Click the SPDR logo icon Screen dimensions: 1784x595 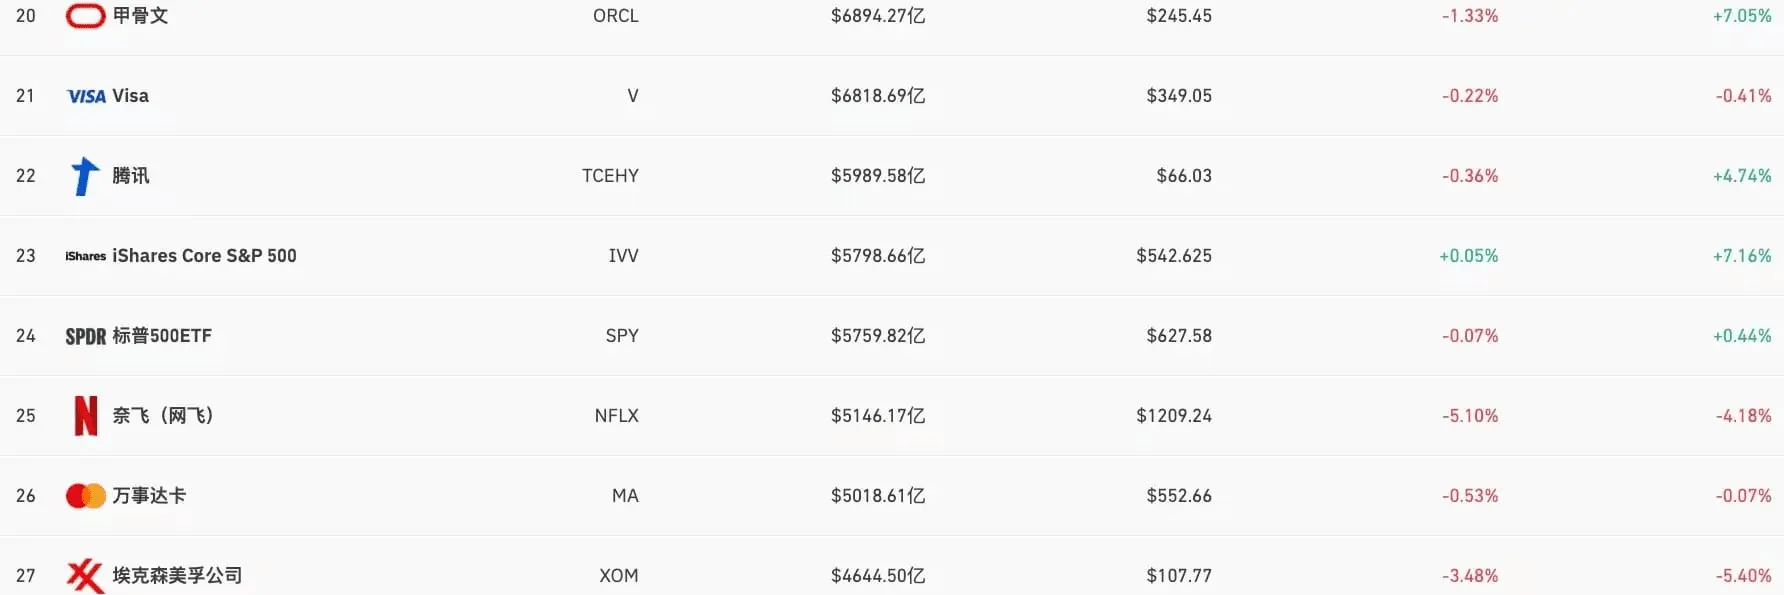(x=85, y=336)
